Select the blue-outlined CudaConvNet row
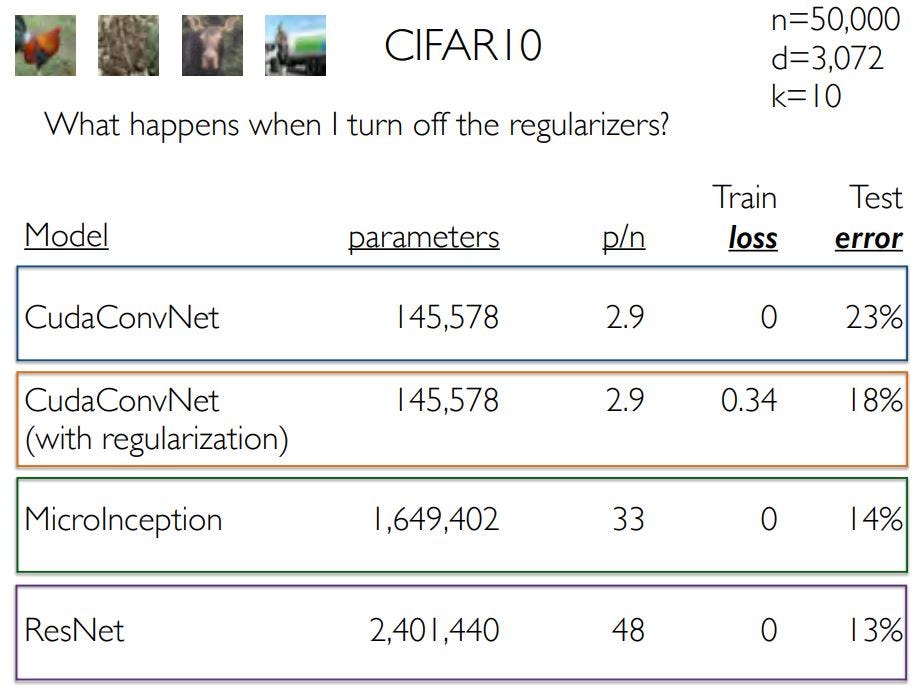 coord(462,314)
